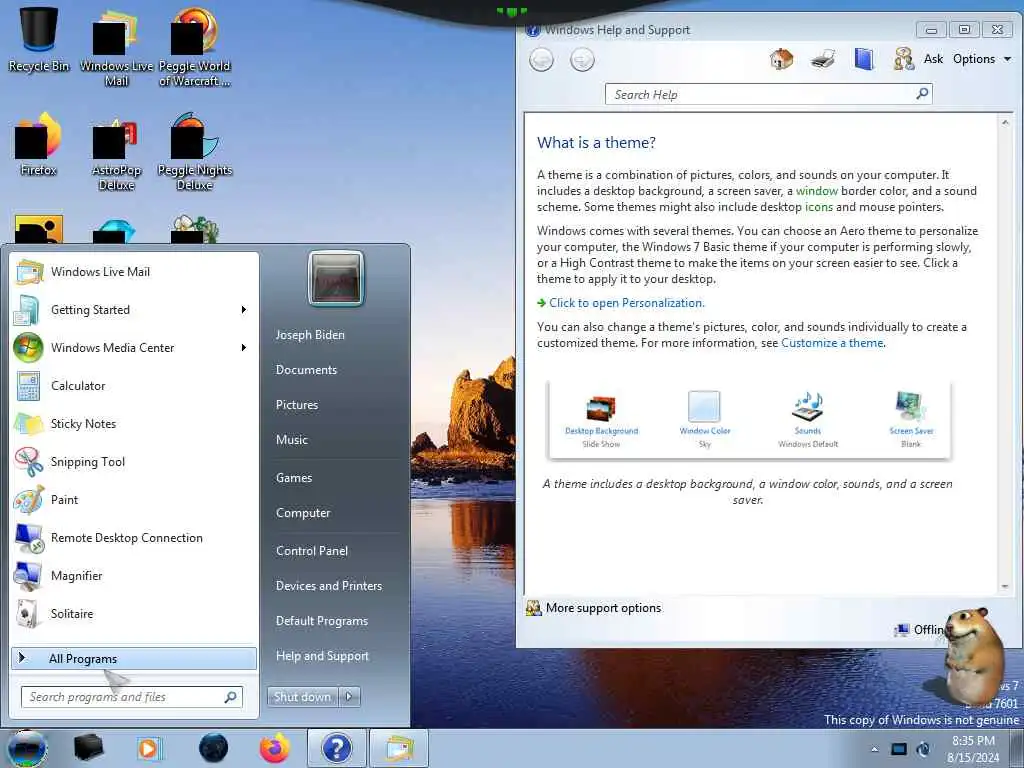Open Computer from the Start menu

pyautogui.click(x=302, y=513)
